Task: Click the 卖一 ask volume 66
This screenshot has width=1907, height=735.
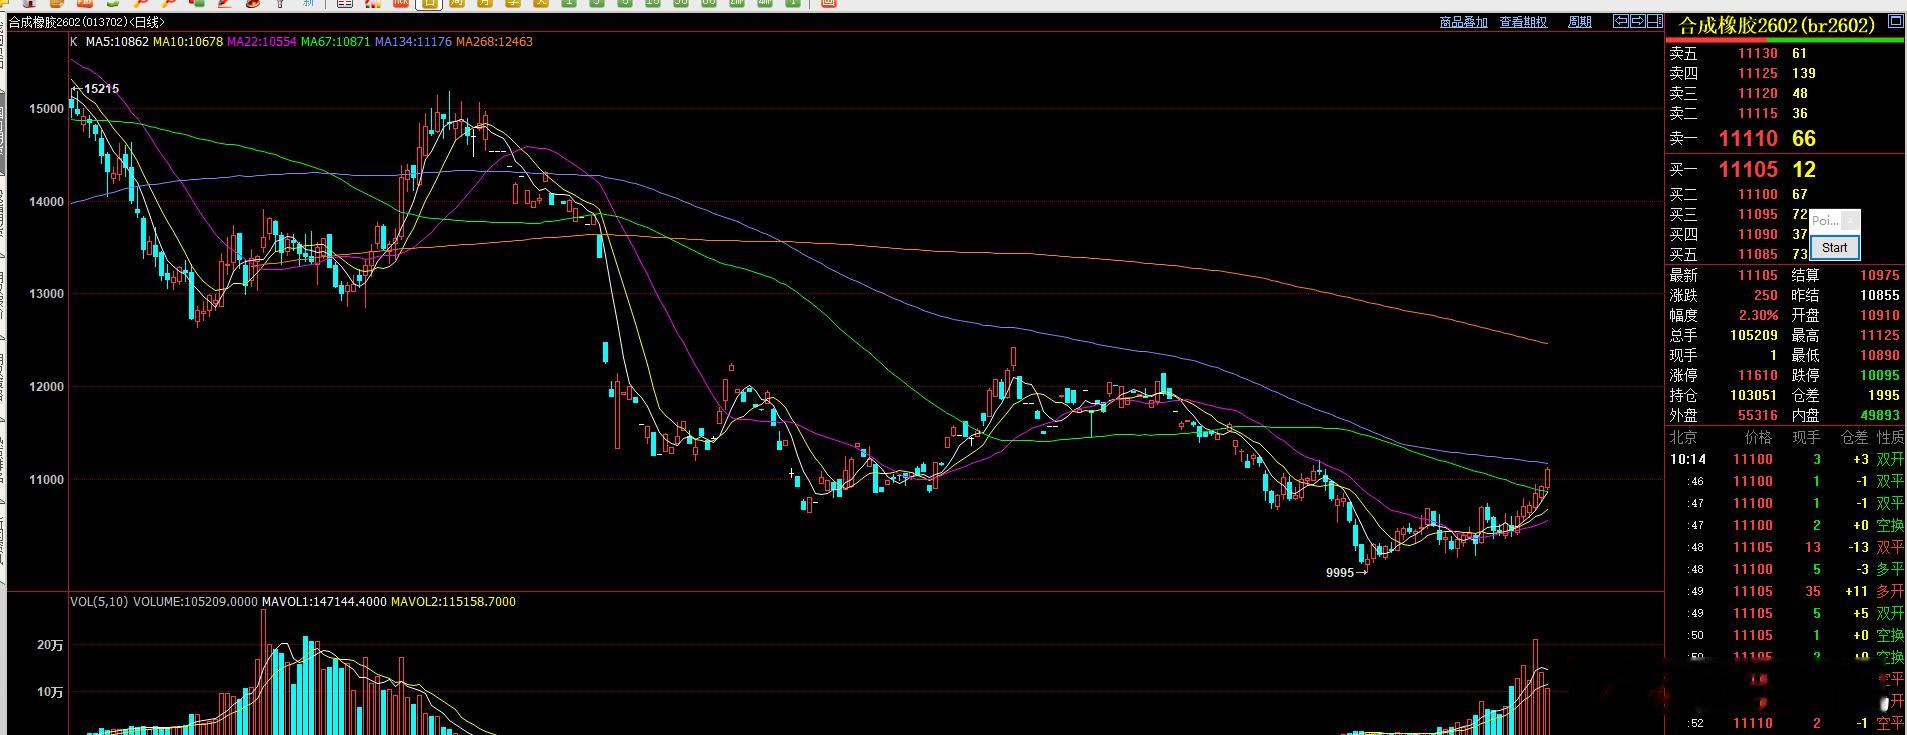Action: [x=1804, y=139]
